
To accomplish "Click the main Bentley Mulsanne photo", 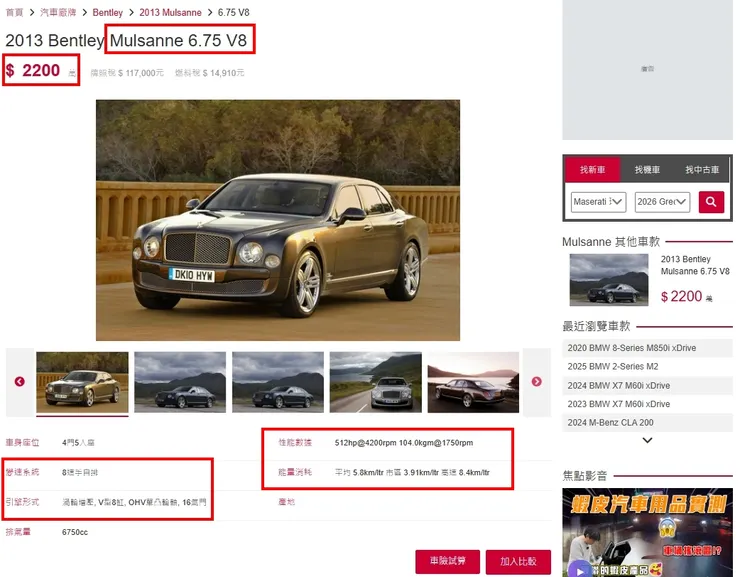I will [x=278, y=220].
